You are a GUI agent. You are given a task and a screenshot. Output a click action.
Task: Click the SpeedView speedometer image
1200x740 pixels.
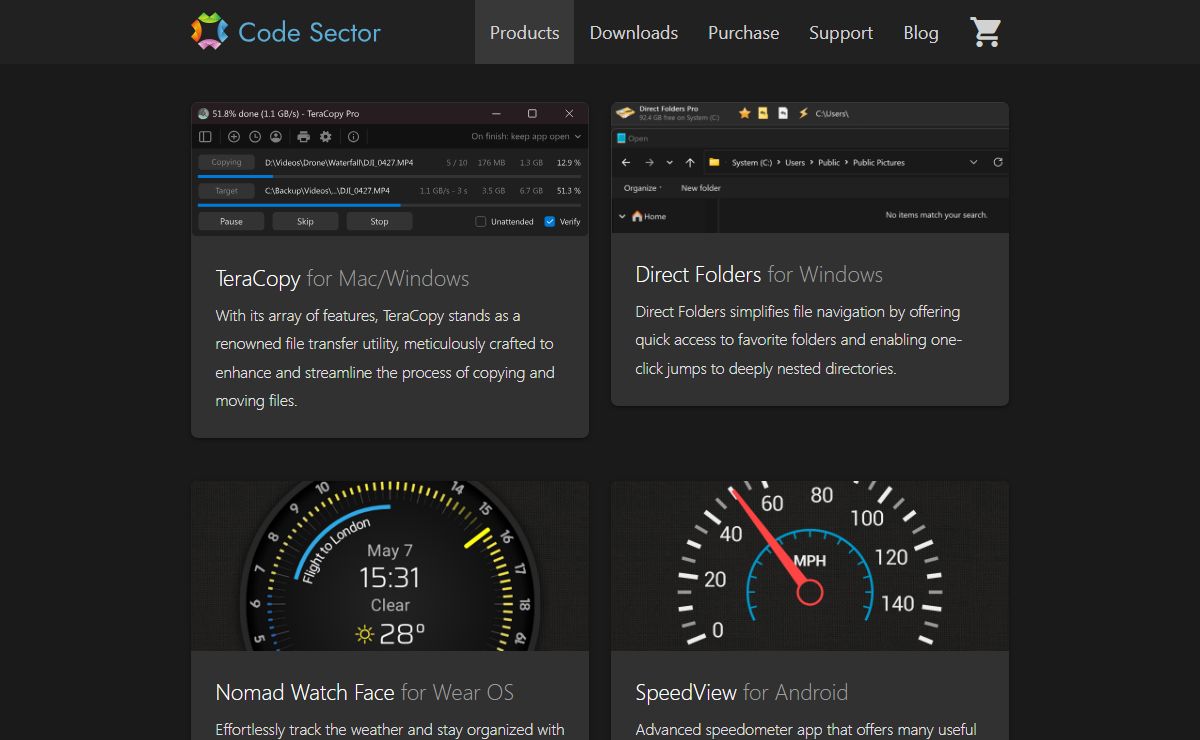(810, 566)
